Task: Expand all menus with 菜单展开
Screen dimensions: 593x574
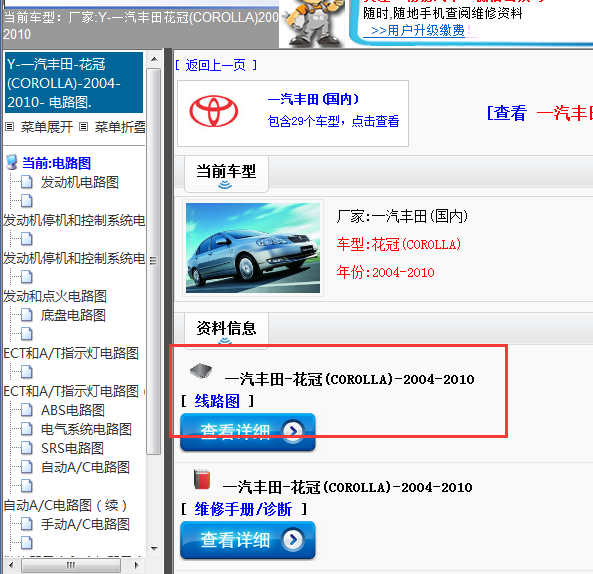Action: (x=47, y=127)
